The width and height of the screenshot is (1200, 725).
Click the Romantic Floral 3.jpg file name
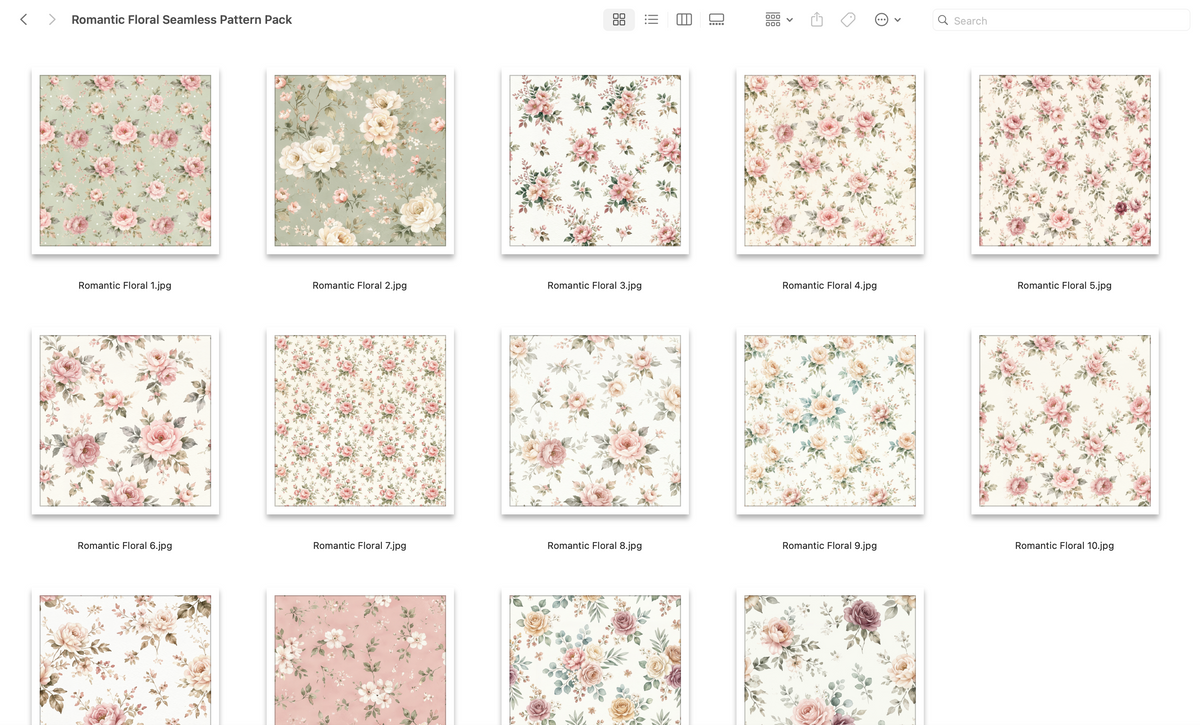(x=595, y=286)
